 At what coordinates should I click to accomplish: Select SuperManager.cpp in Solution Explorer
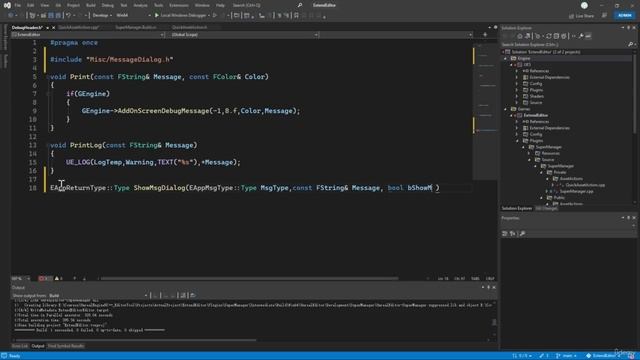pos(576,191)
